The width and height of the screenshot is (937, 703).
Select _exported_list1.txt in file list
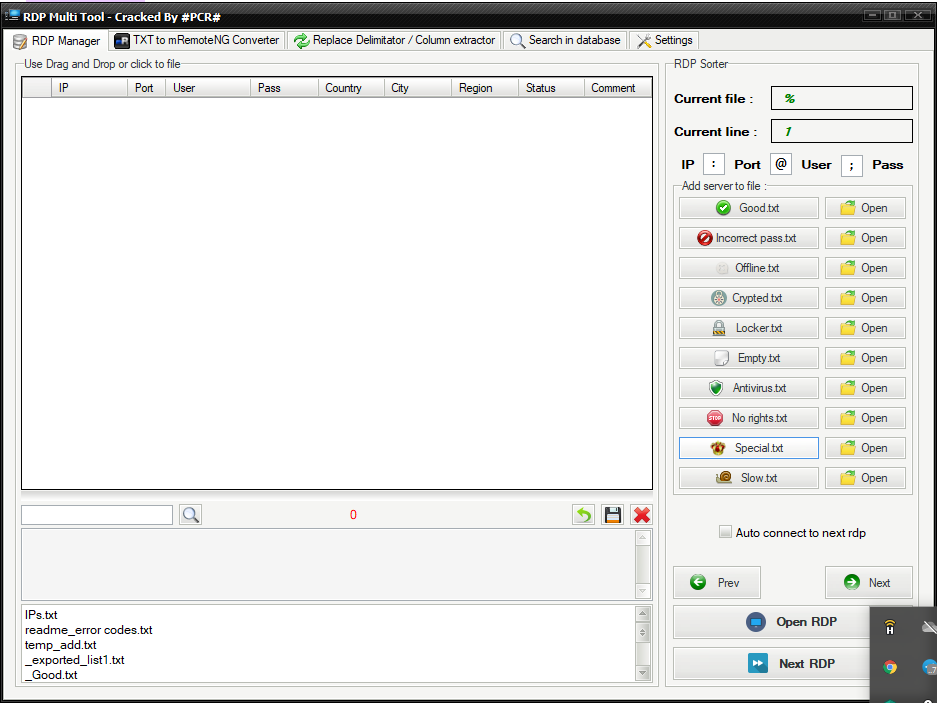[75, 660]
